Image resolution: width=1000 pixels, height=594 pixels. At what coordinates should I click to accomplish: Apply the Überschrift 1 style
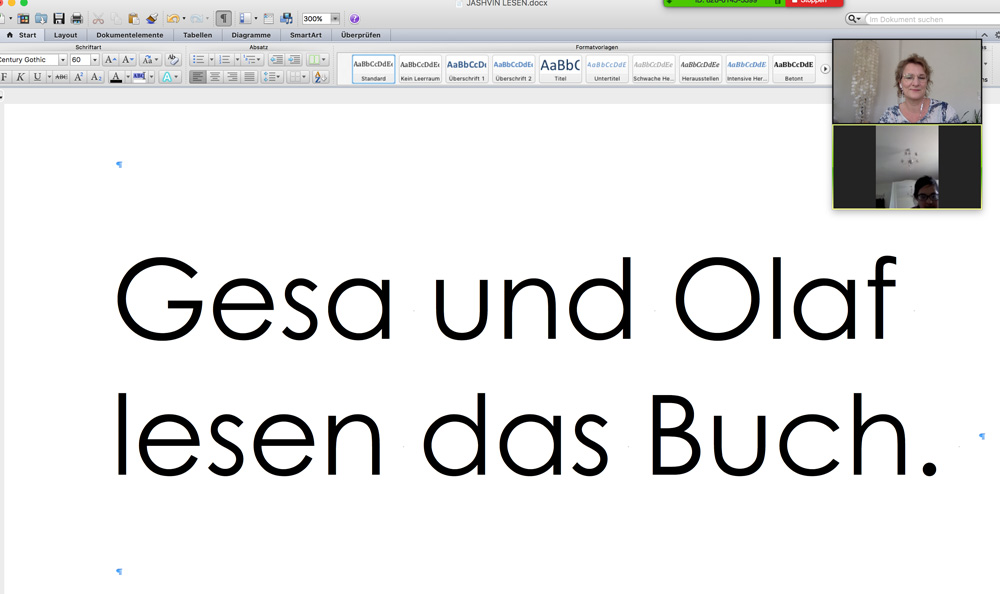tap(466, 69)
